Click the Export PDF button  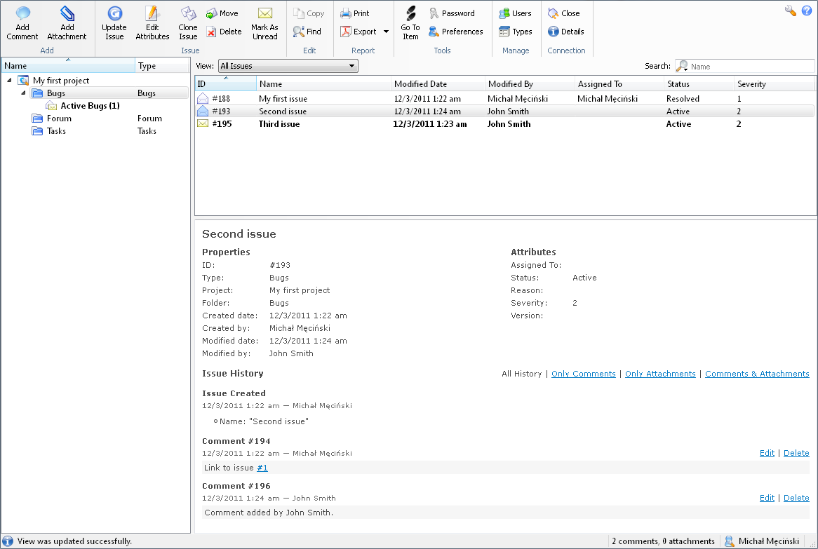(x=358, y=32)
